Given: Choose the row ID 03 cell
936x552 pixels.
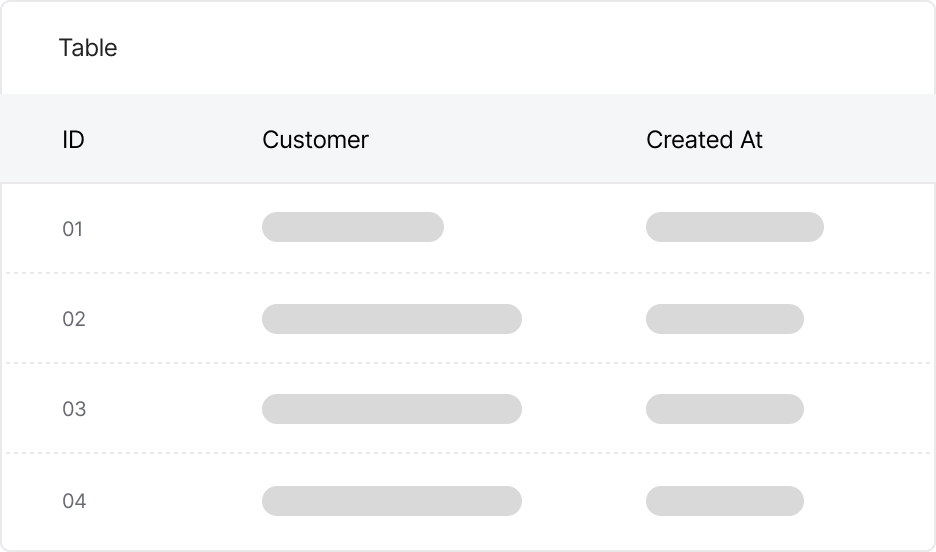Looking at the screenshot, I should click(x=74, y=409).
